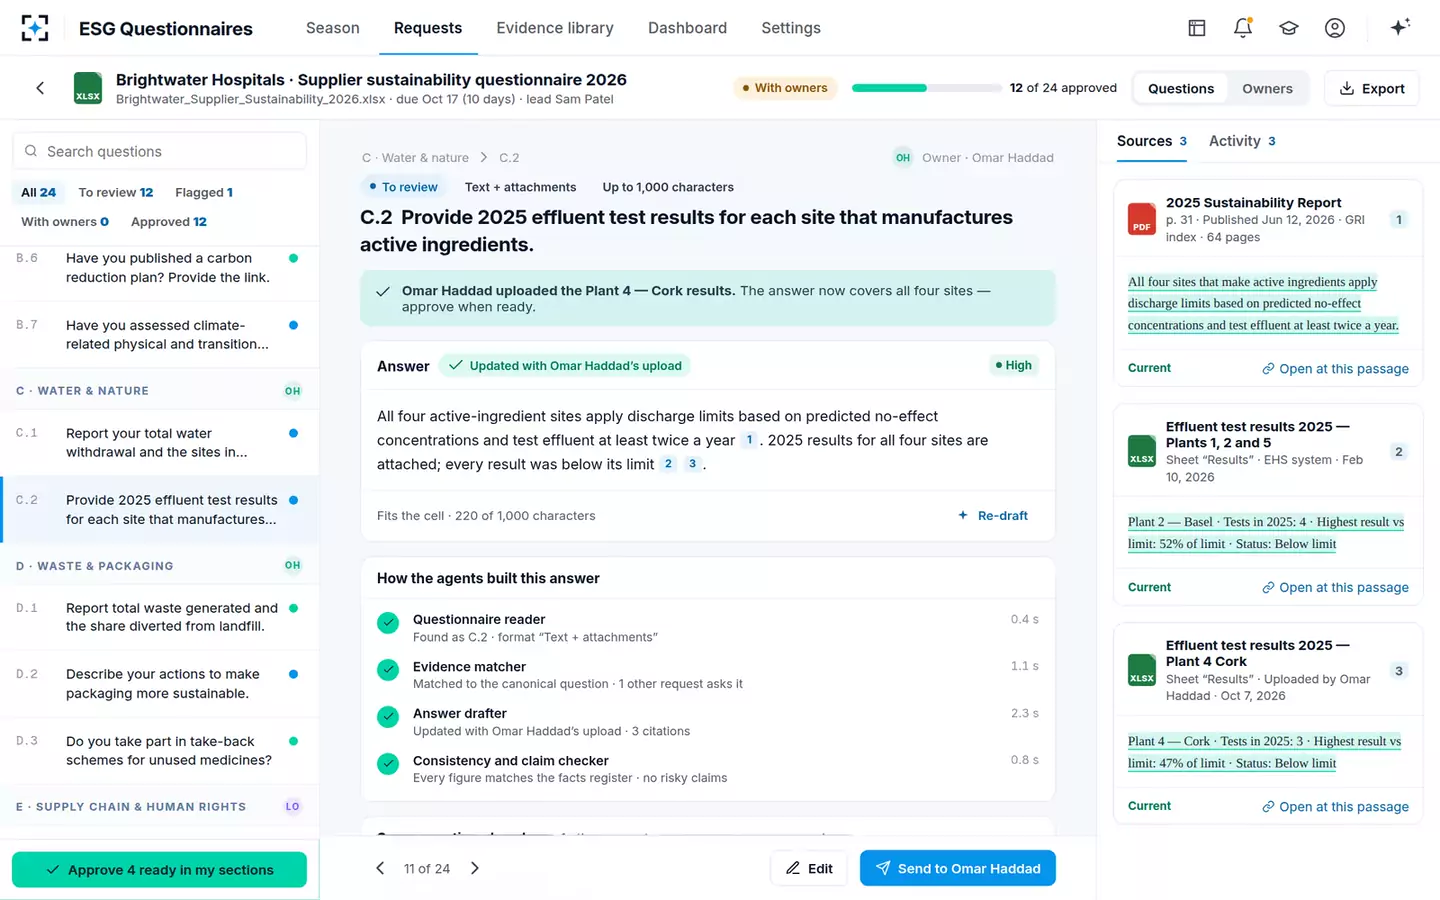This screenshot has width=1440, height=900.
Task: Click the To review status chip
Action: pyautogui.click(x=404, y=187)
